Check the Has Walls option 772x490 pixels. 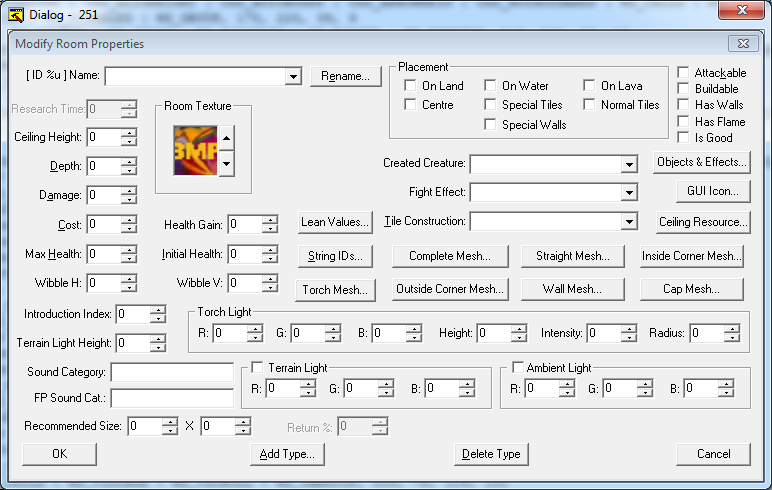pyautogui.click(x=683, y=104)
